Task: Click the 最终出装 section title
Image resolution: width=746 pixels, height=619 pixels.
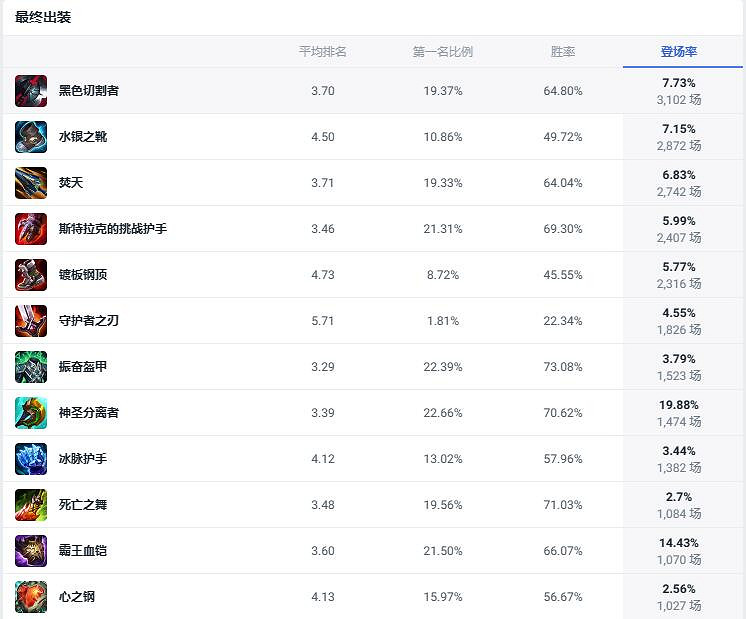Action: pyautogui.click(x=43, y=18)
